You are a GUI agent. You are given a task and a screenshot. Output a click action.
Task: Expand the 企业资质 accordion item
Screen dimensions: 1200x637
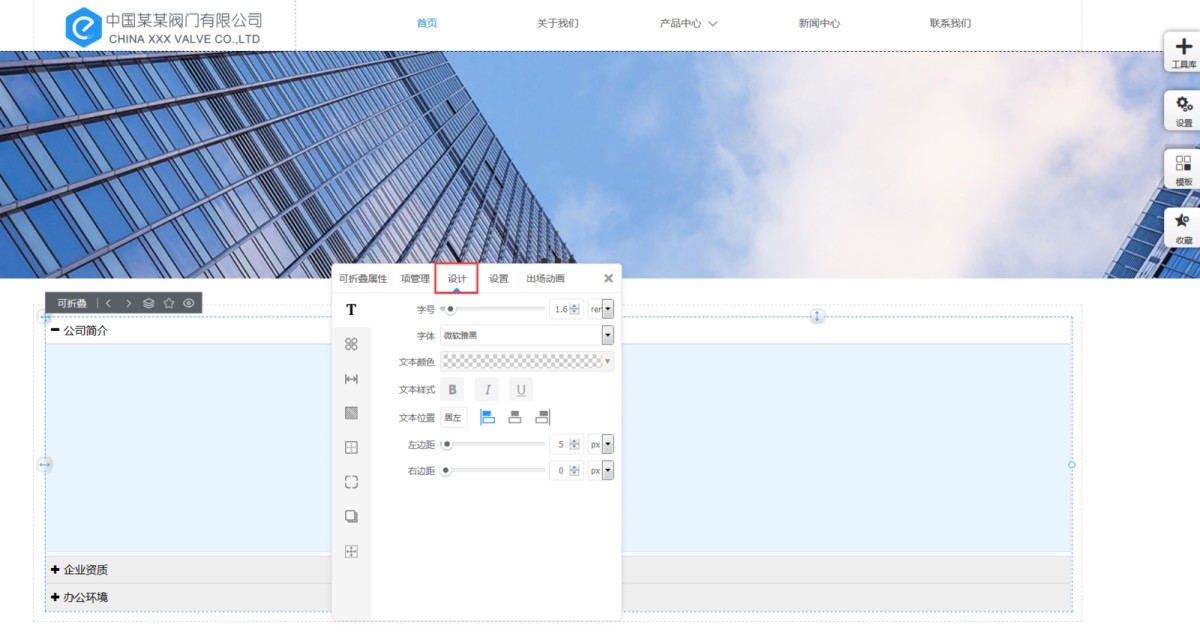tap(86, 570)
